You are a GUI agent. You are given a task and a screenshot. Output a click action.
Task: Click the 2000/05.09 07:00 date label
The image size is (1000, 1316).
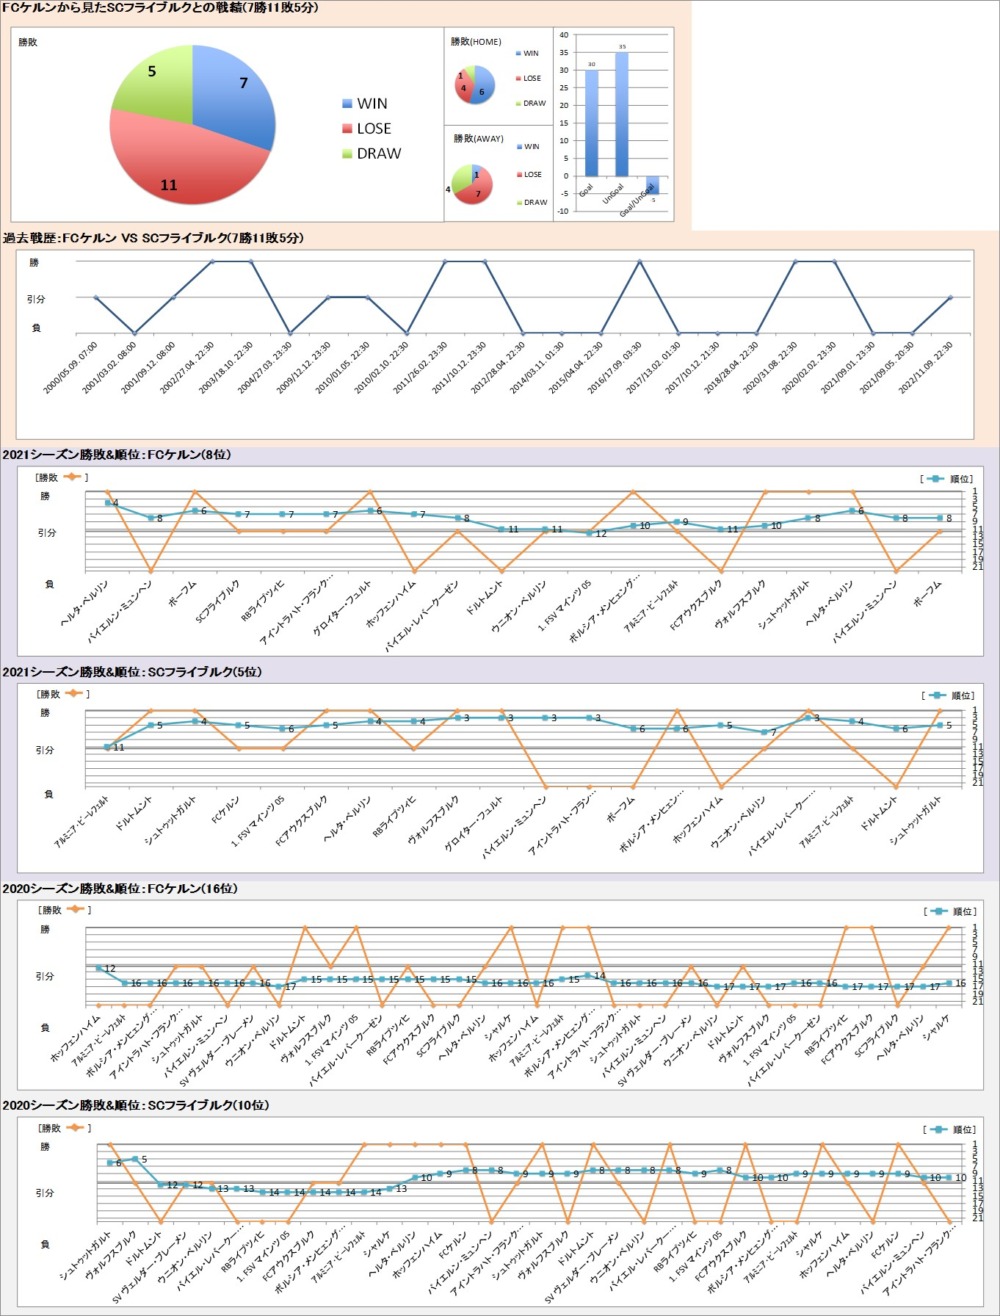(72, 365)
